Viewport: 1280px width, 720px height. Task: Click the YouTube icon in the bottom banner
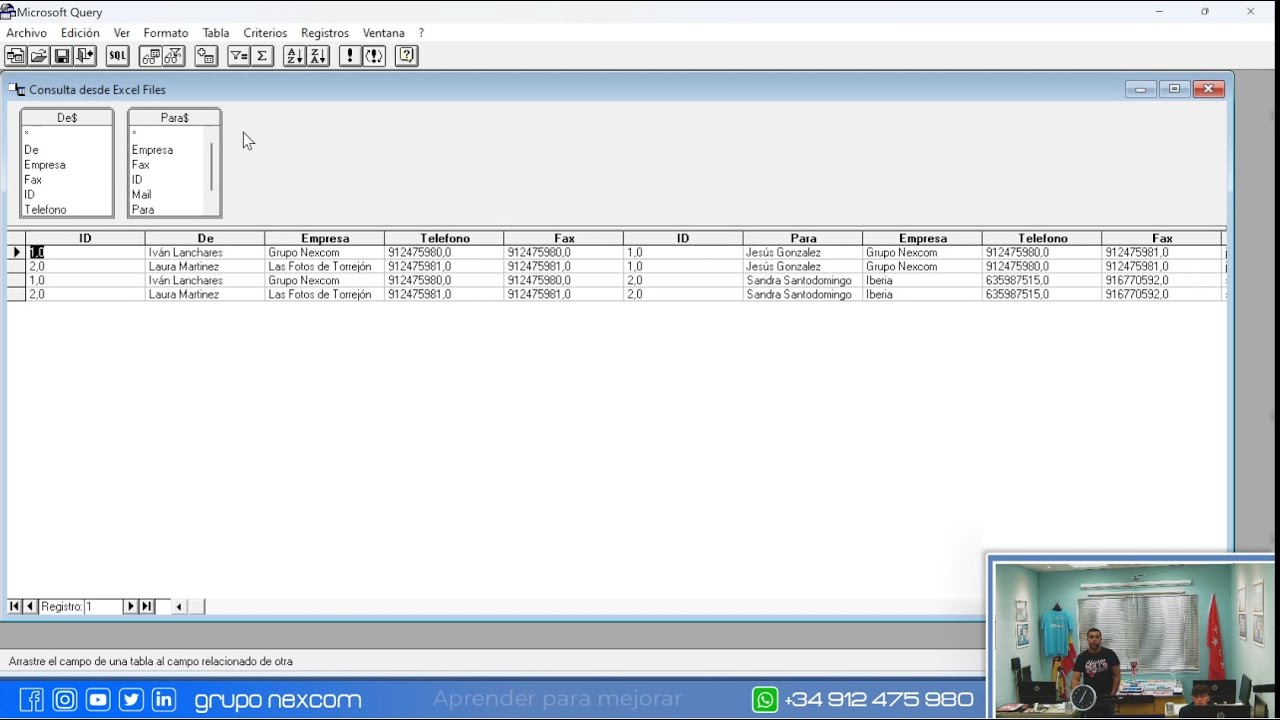98,699
